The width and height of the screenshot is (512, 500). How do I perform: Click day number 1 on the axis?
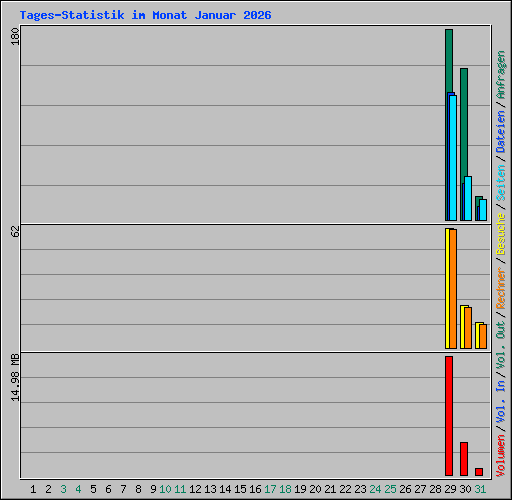33,489
